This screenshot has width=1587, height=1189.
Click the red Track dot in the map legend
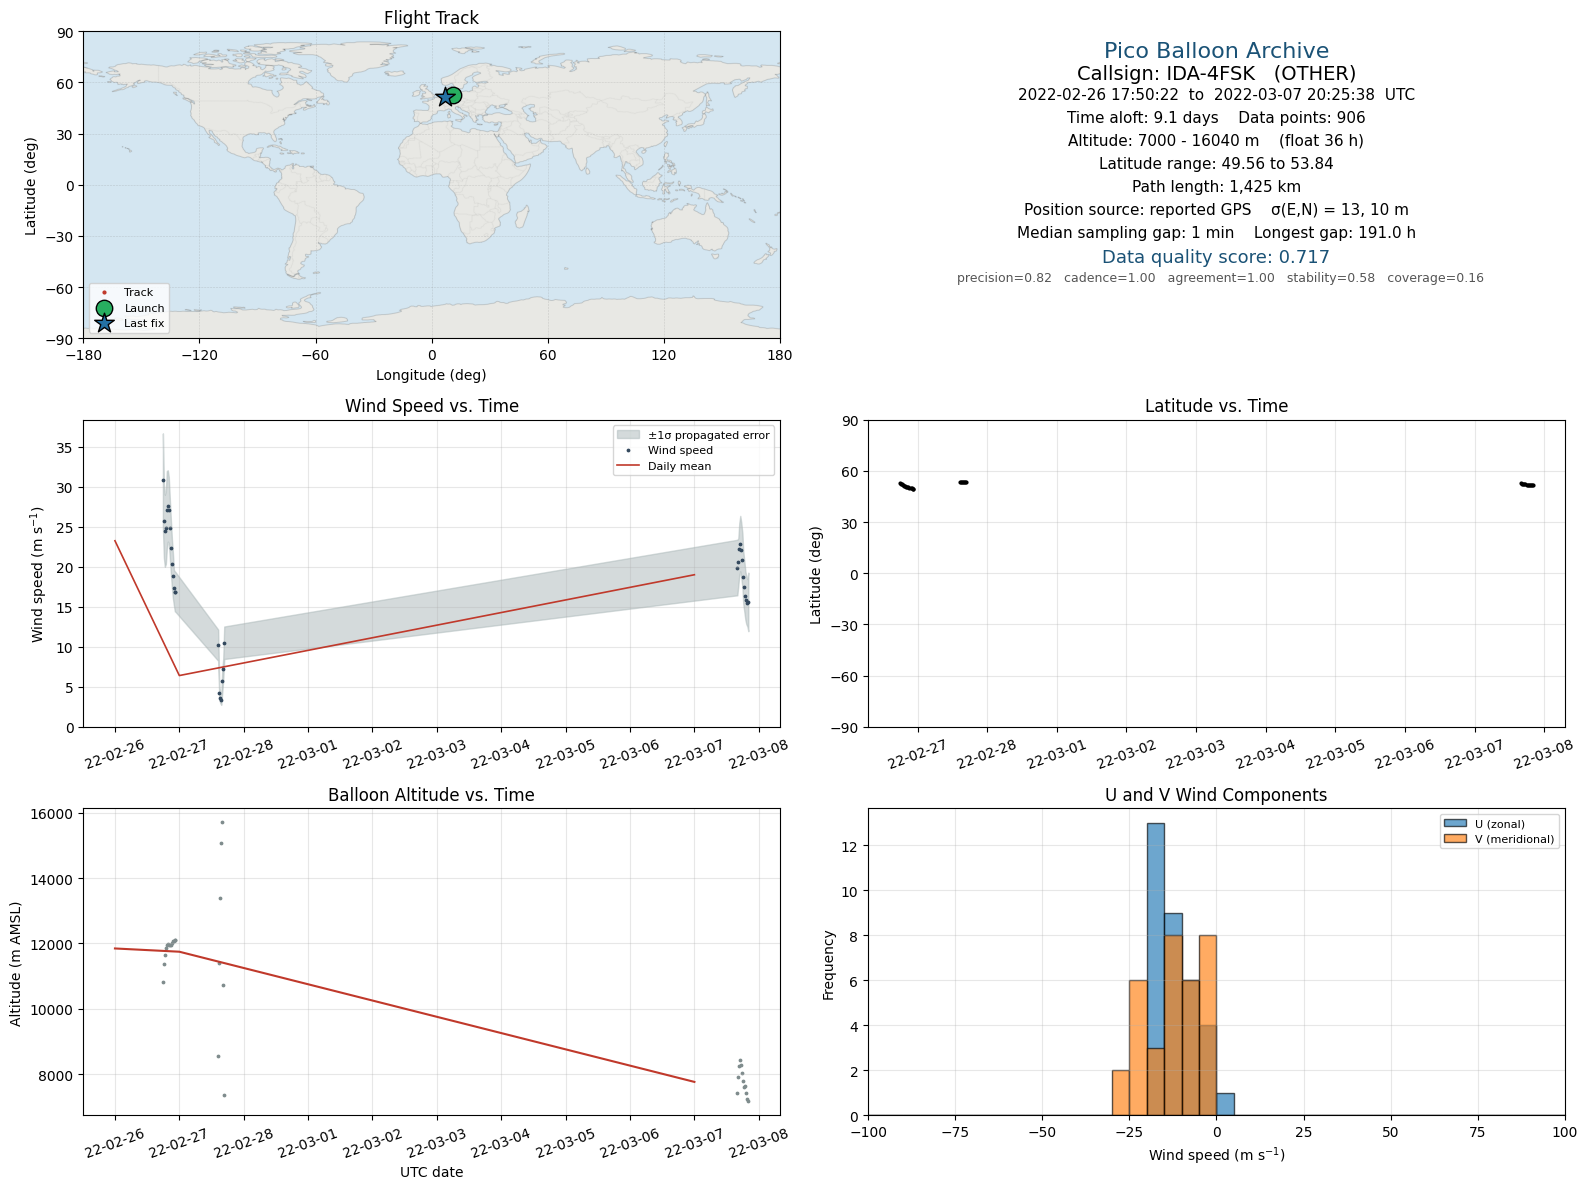[x=104, y=293]
